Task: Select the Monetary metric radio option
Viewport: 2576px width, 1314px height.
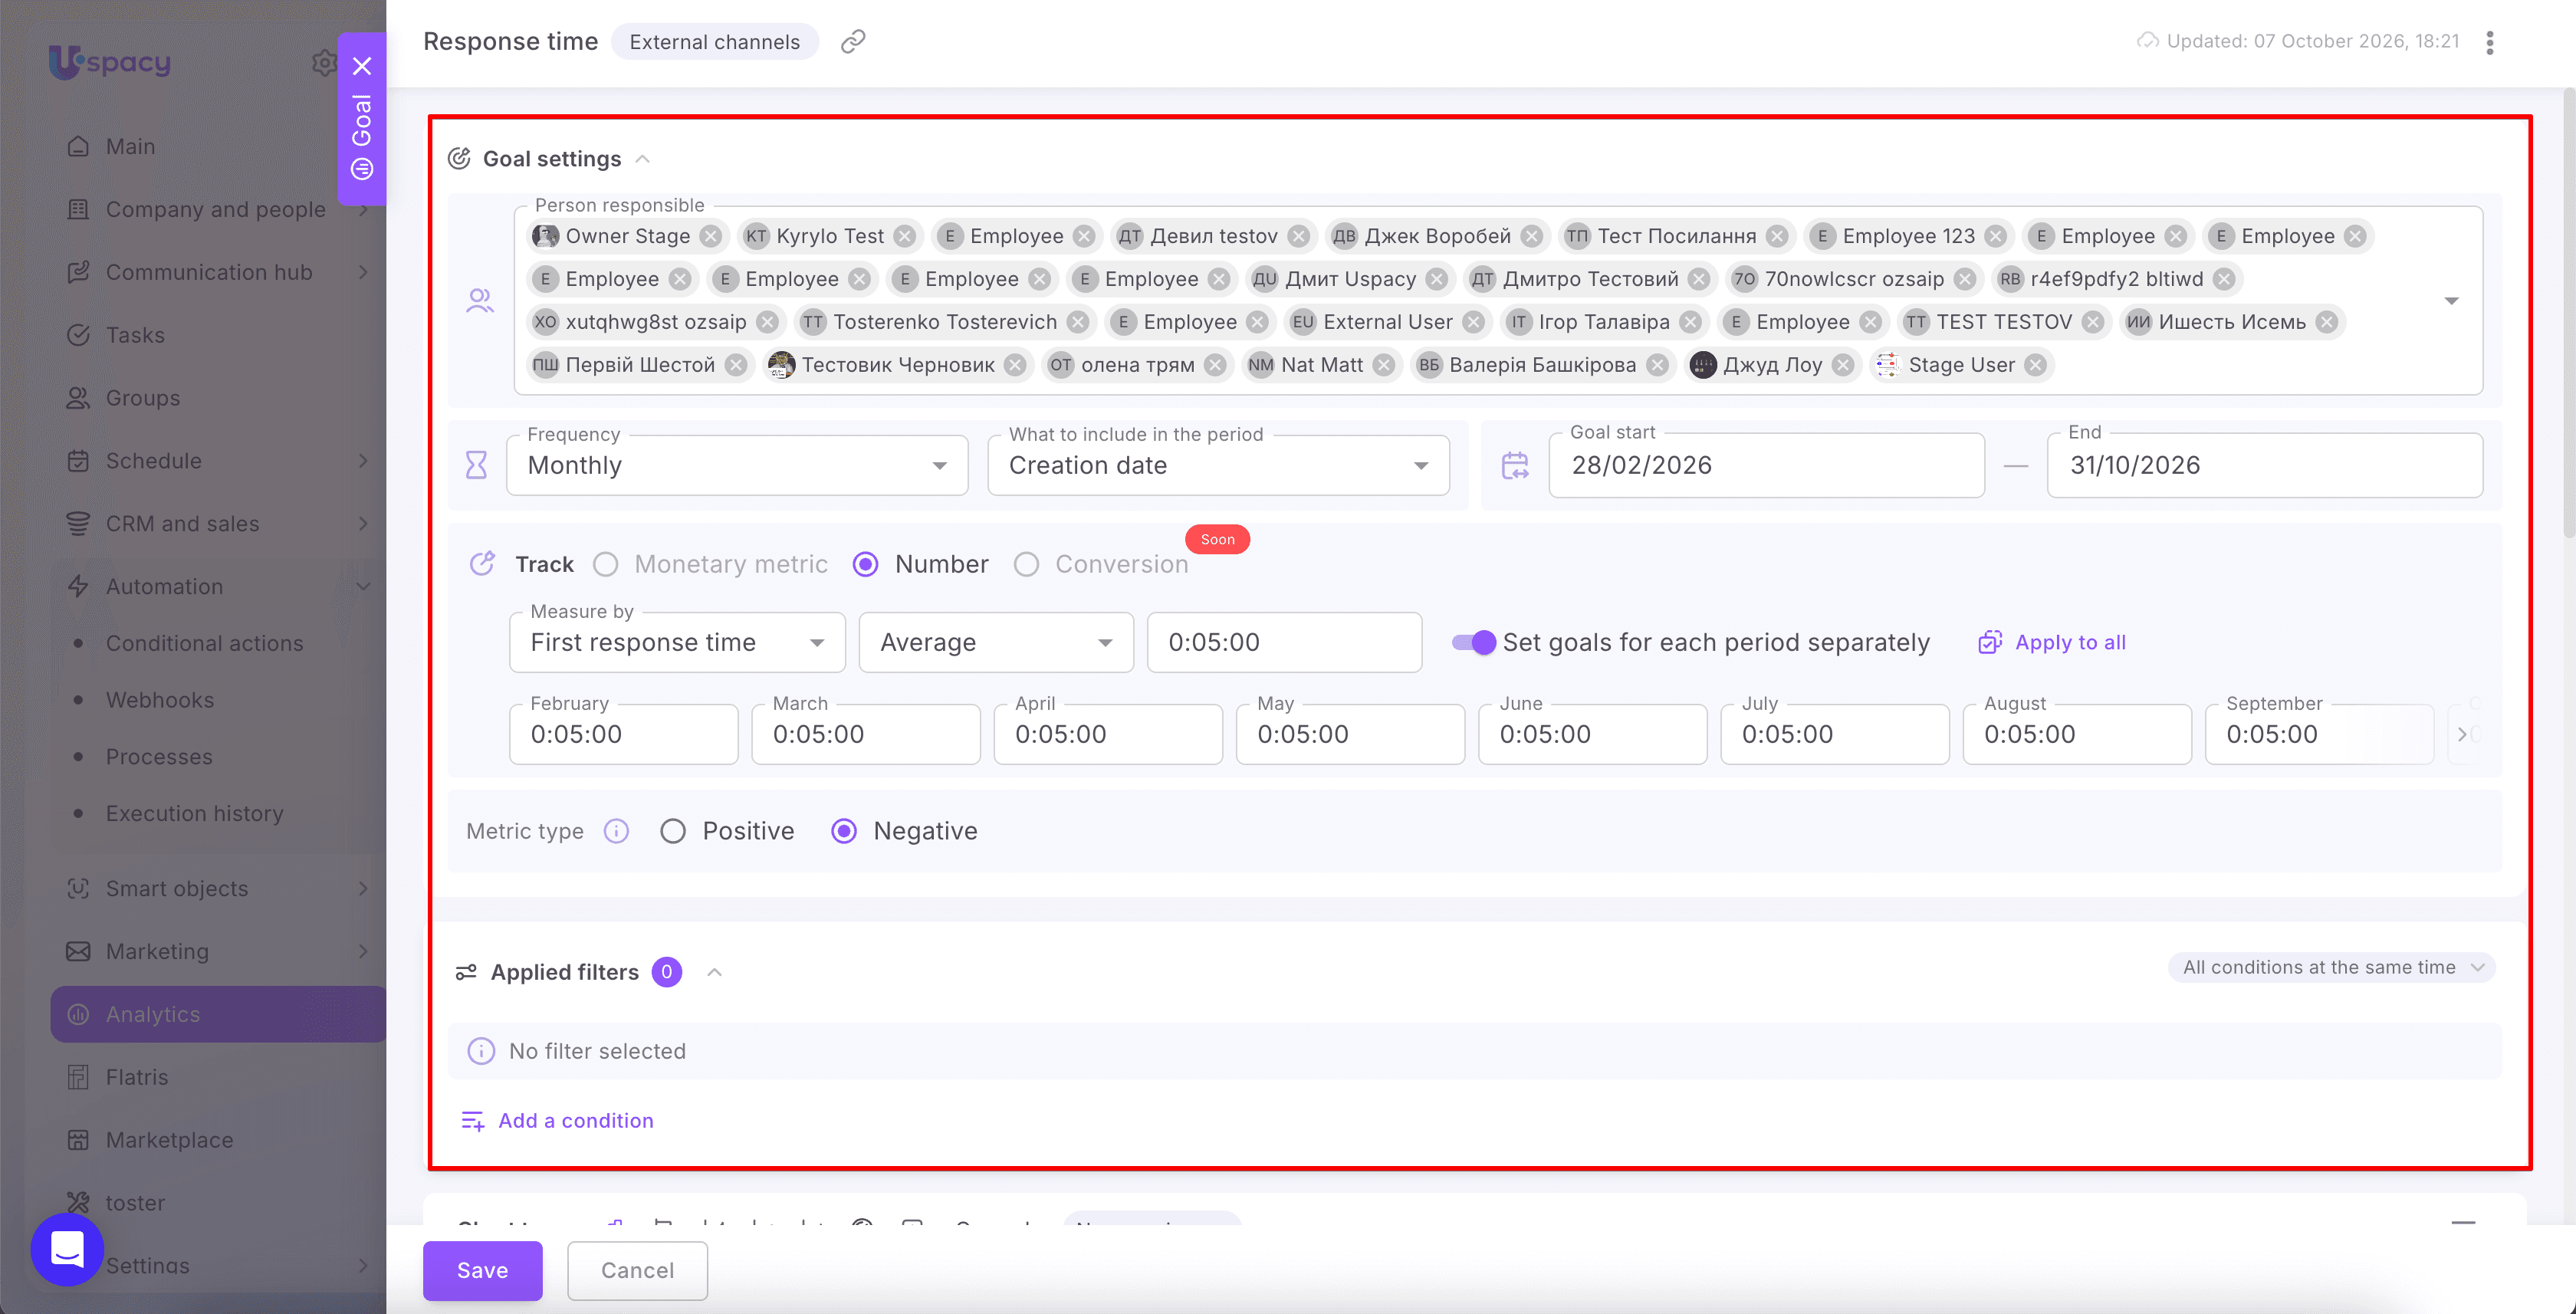Action: 605,564
